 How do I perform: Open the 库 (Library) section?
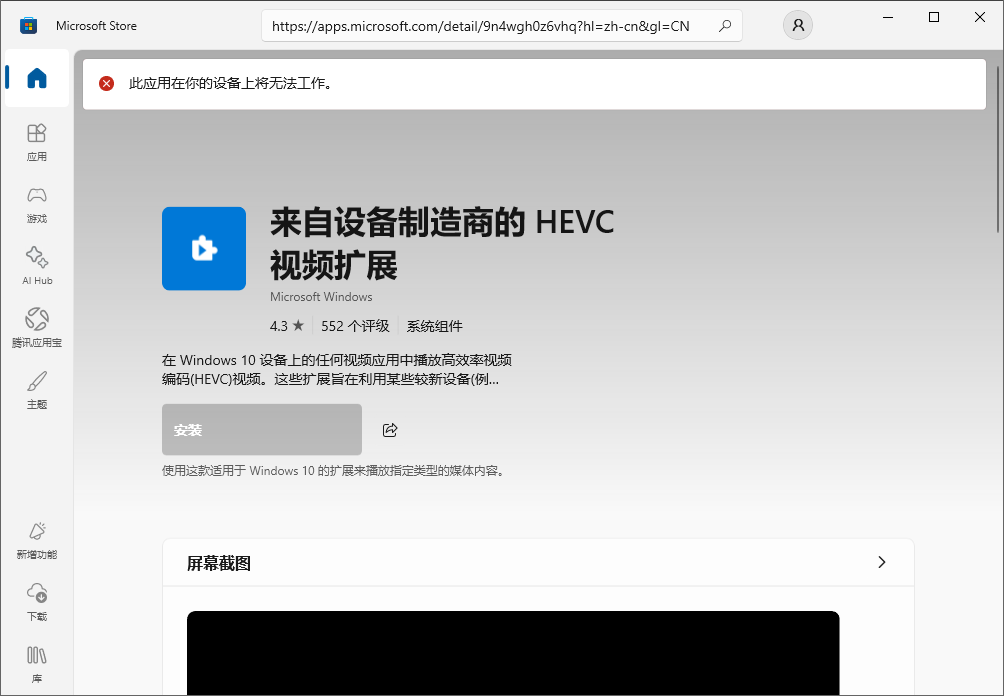click(36, 664)
